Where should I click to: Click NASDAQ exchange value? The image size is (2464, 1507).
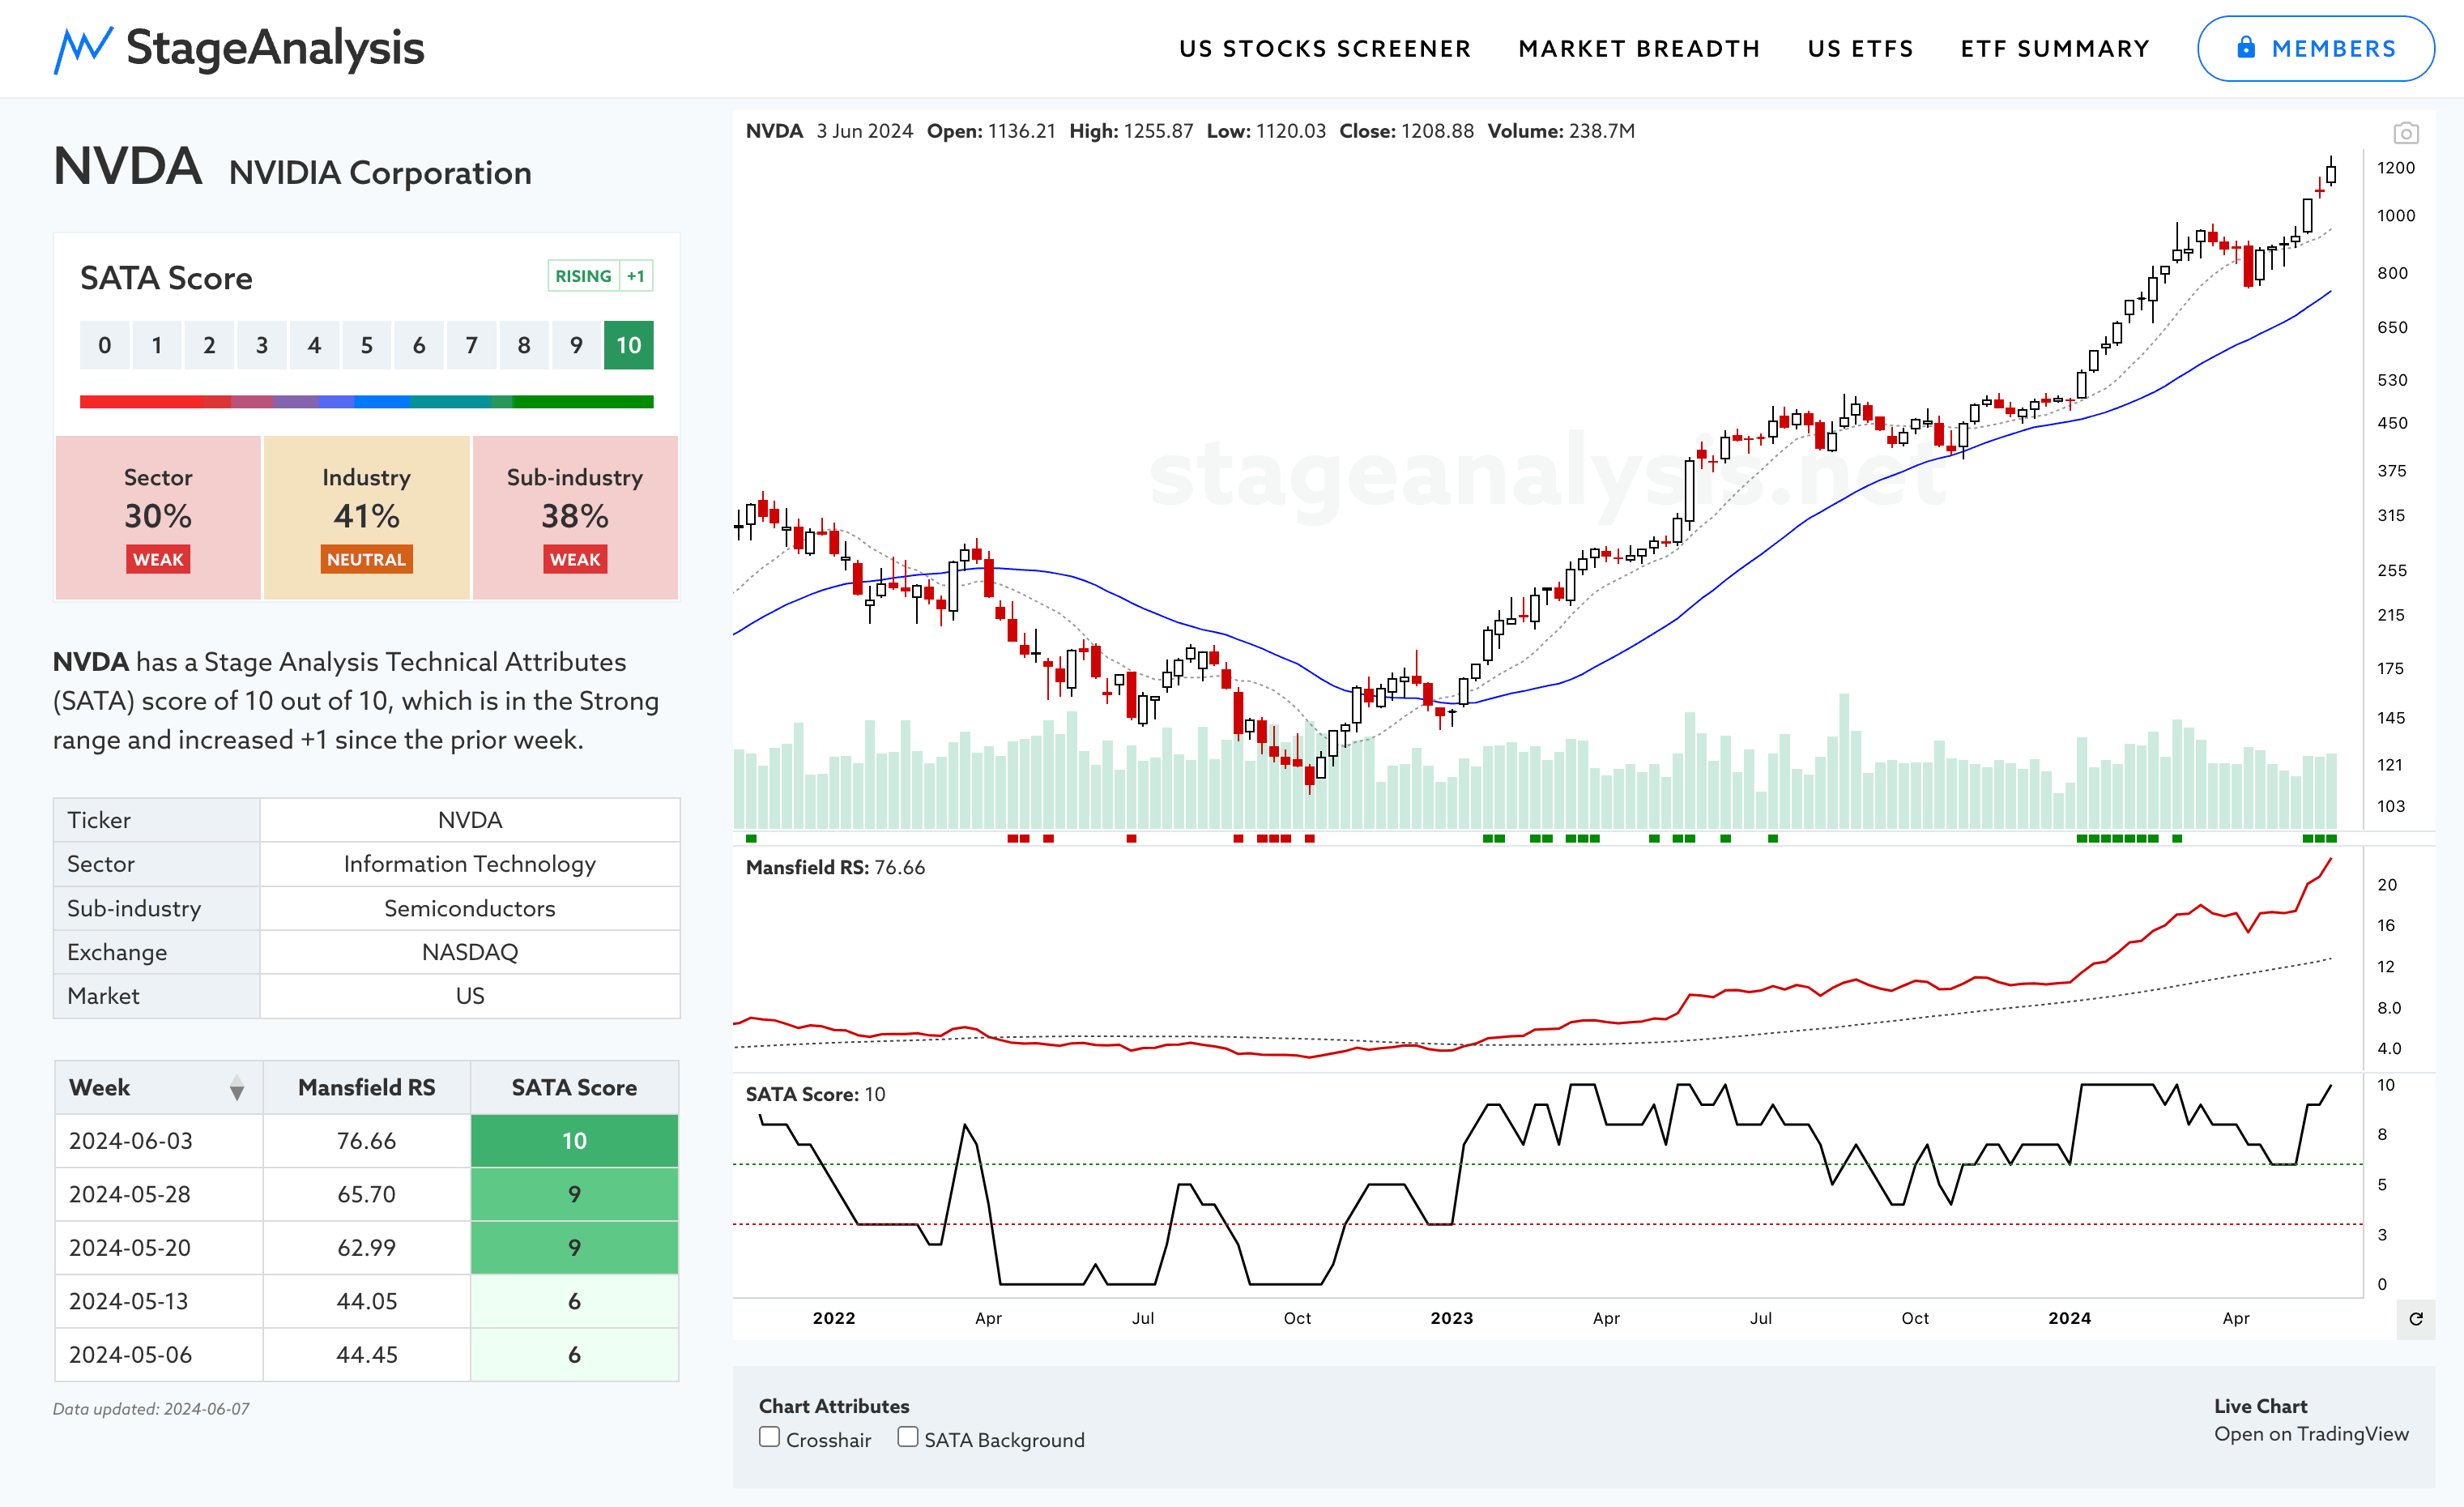[x=470, y=952]
